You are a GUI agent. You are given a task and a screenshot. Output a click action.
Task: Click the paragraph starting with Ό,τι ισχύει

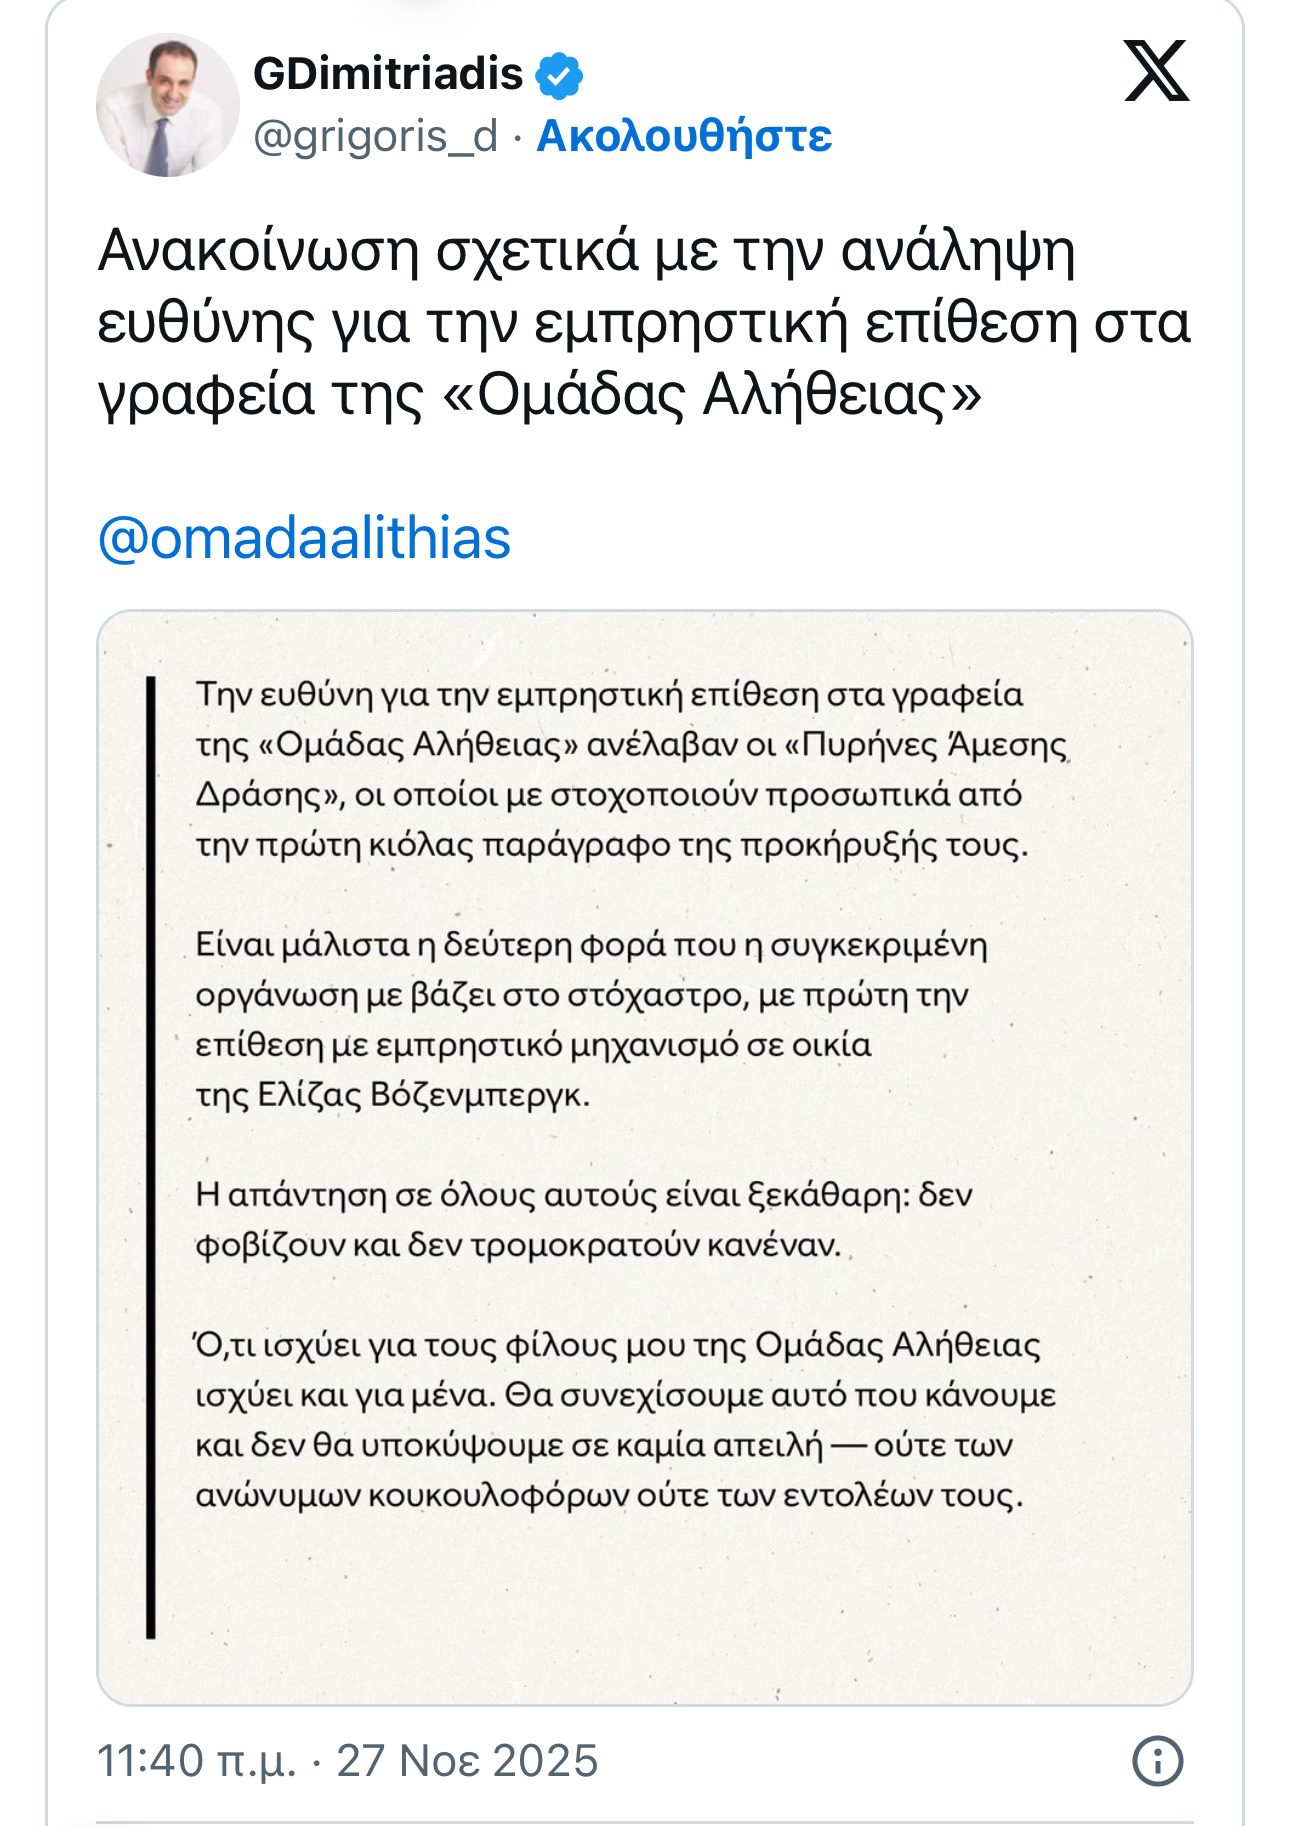pyautogui.click(x=625, y=1420)
